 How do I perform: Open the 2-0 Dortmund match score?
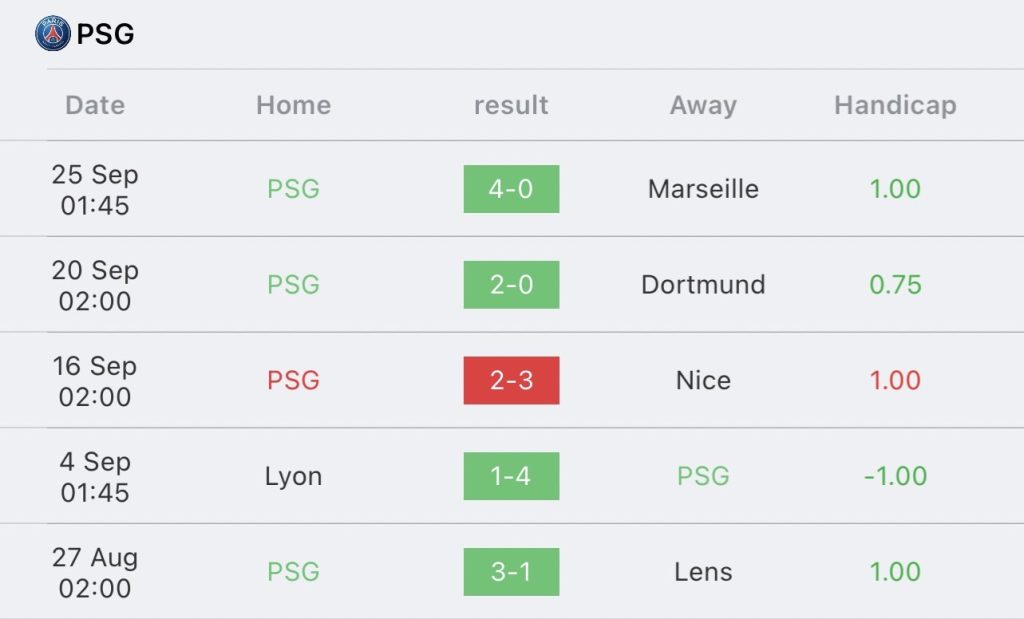[511, 285]
